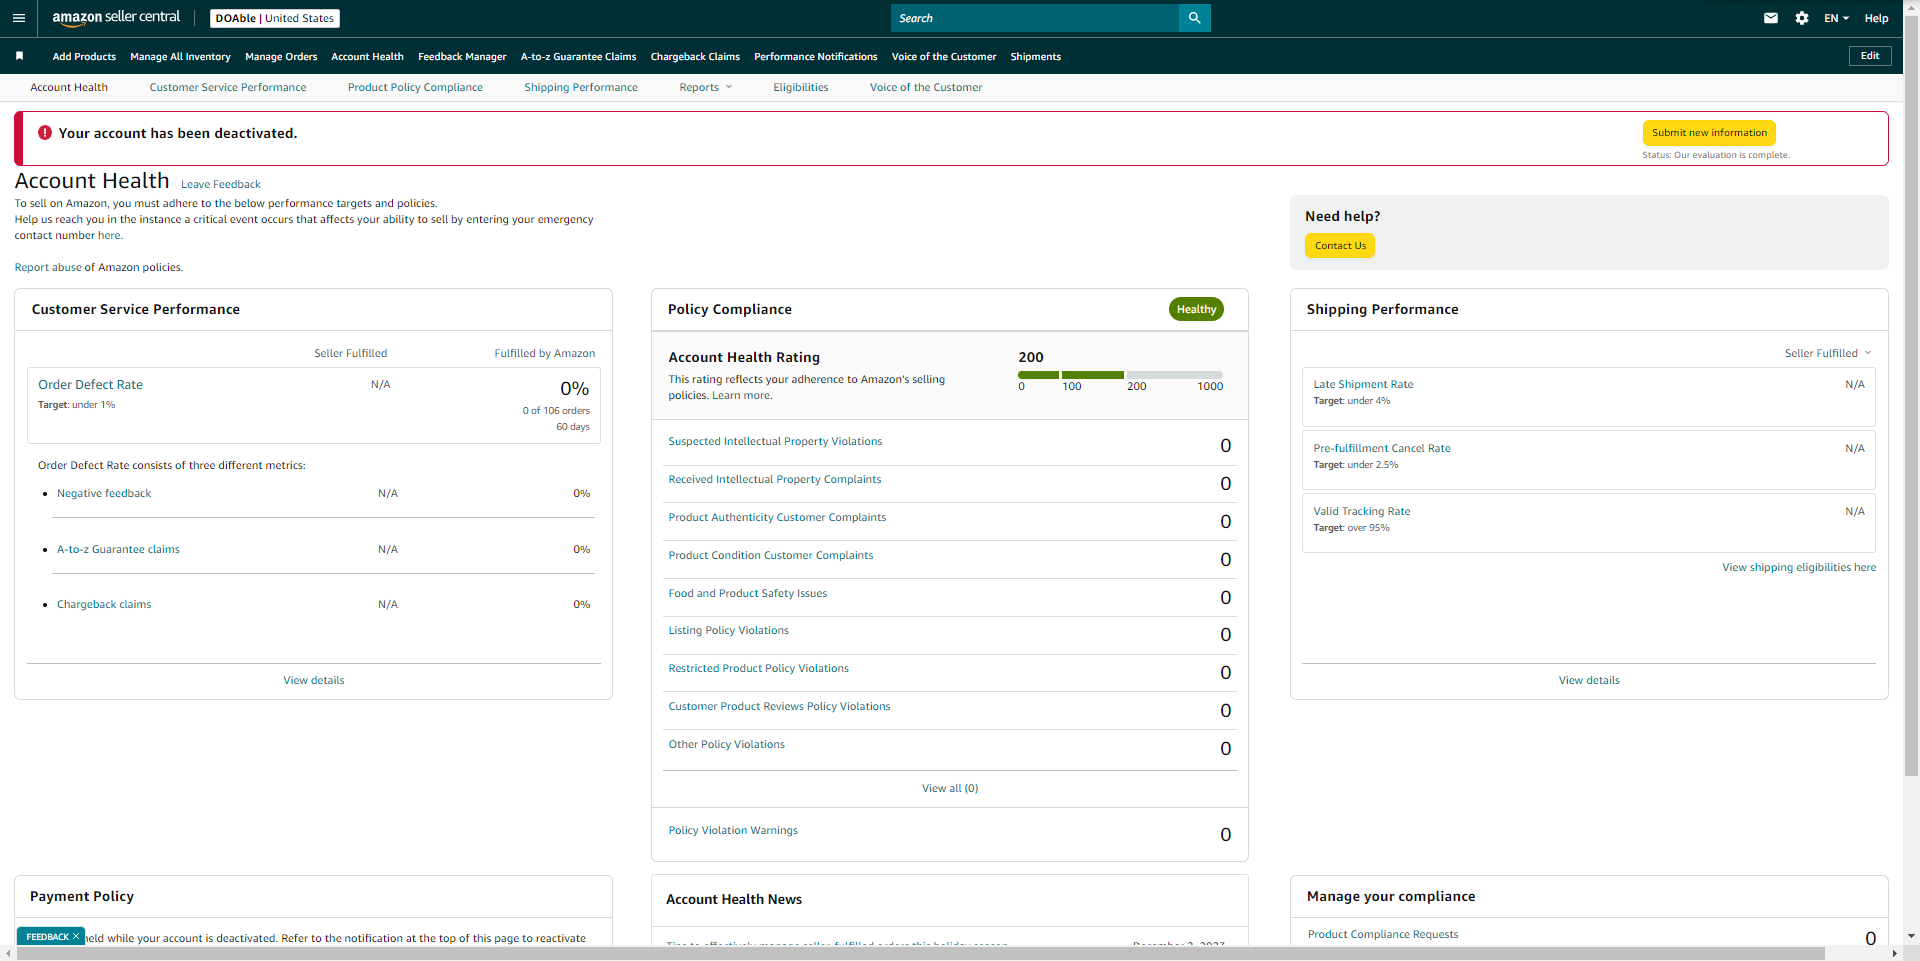1920x961 pixels.
Task: Open the mail messages icon
Action: [1771, 18]
